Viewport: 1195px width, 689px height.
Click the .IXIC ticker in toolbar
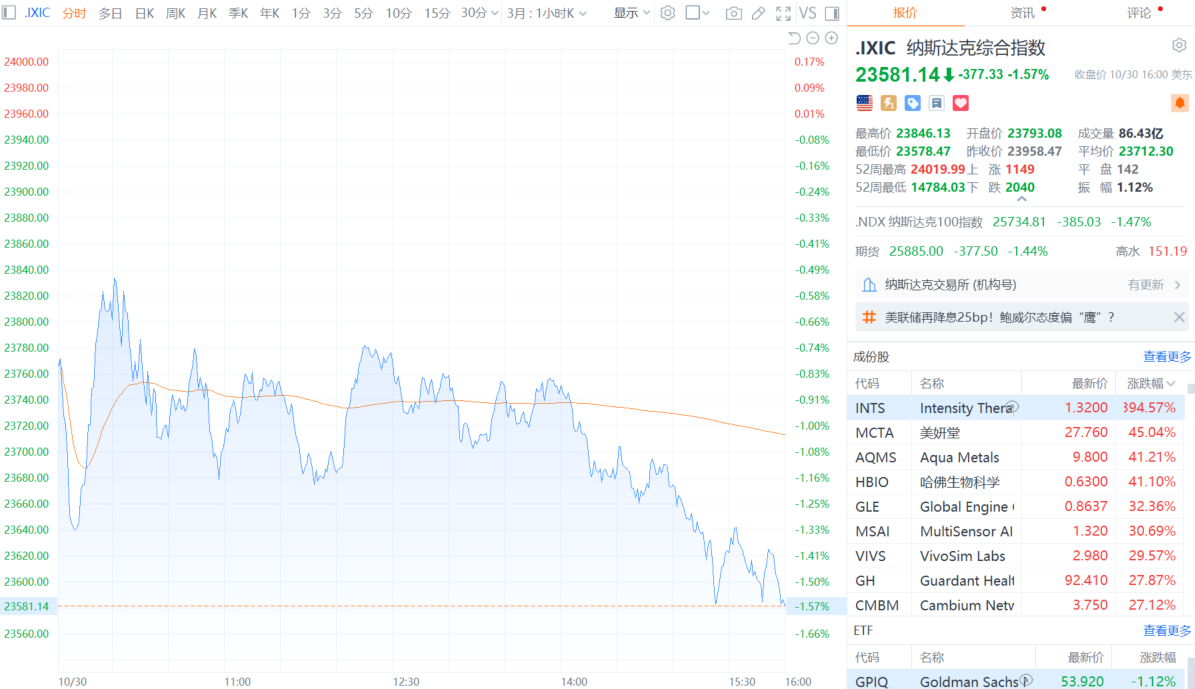click(x=37, y=13)
